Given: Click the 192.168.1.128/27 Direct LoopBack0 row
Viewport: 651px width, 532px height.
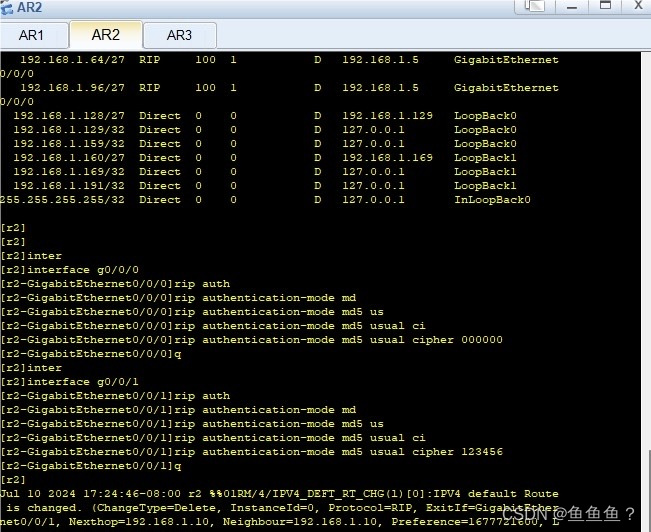Looking at the screenshot, I should pos(265,115).
